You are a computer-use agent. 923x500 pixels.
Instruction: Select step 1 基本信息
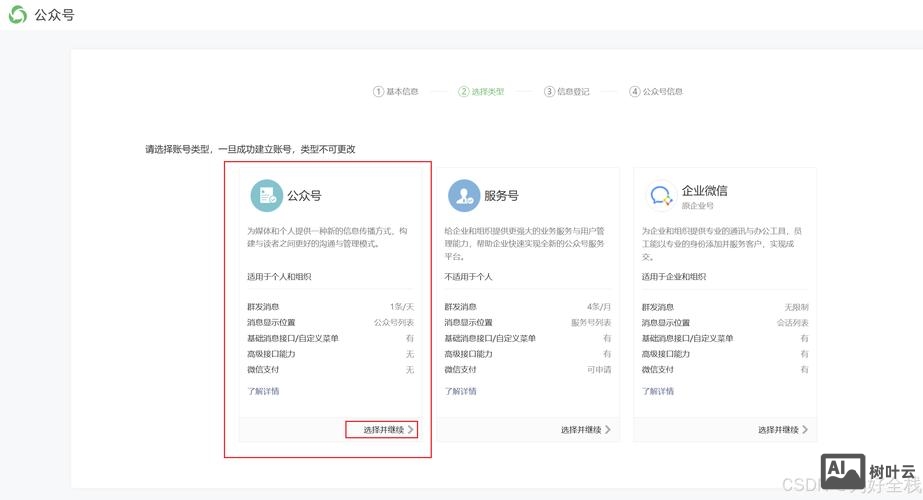pos(396,91)
